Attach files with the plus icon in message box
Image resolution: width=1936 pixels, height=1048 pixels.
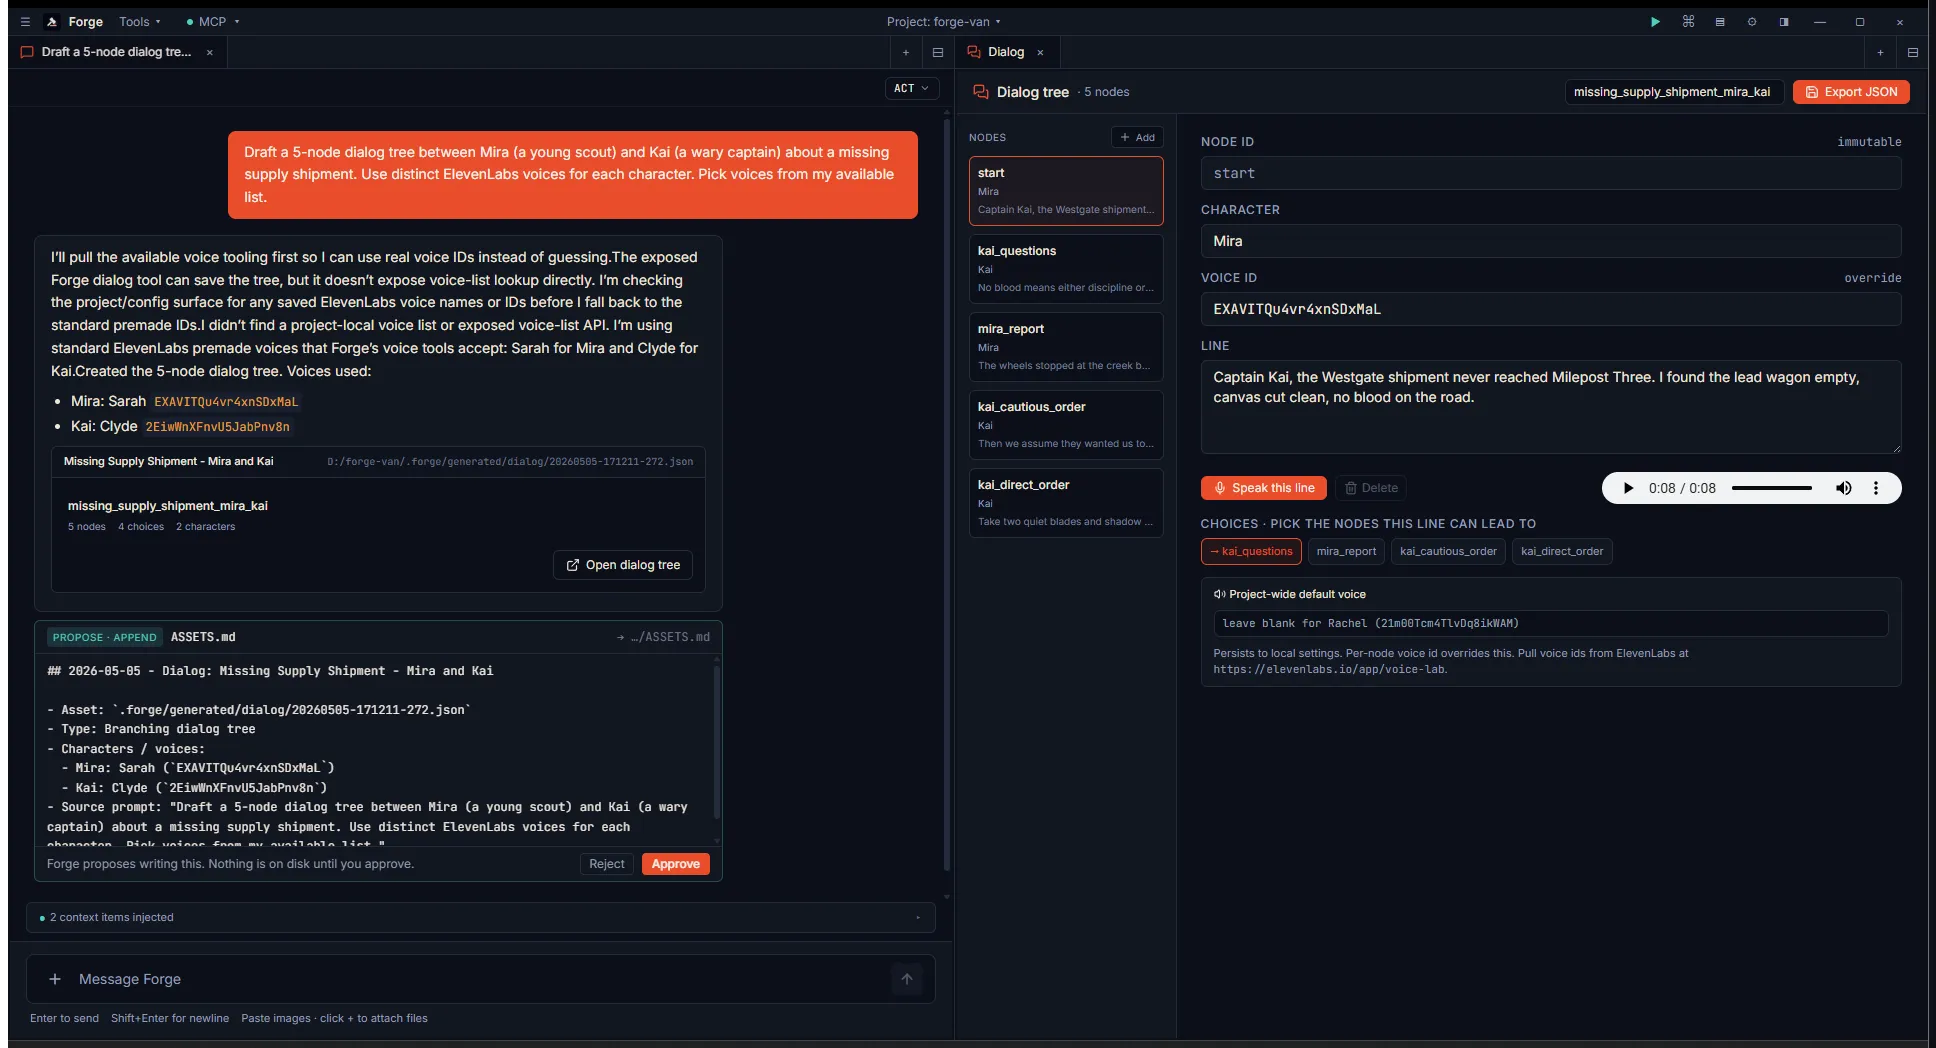(55, 979)
